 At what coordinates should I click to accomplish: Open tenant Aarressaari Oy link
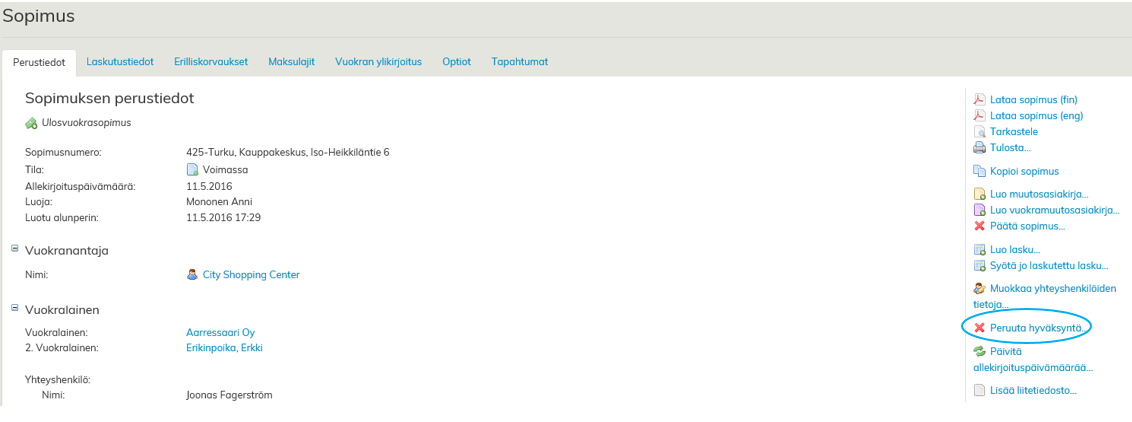click(221, 332)
